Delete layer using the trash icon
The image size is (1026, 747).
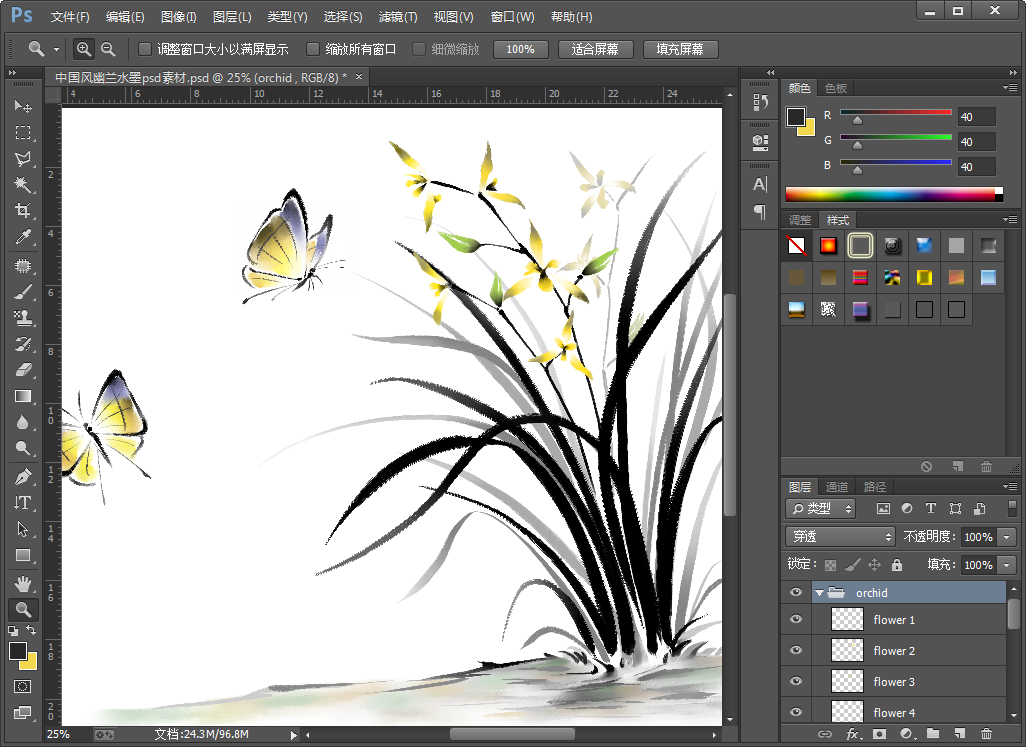(986, 734)
